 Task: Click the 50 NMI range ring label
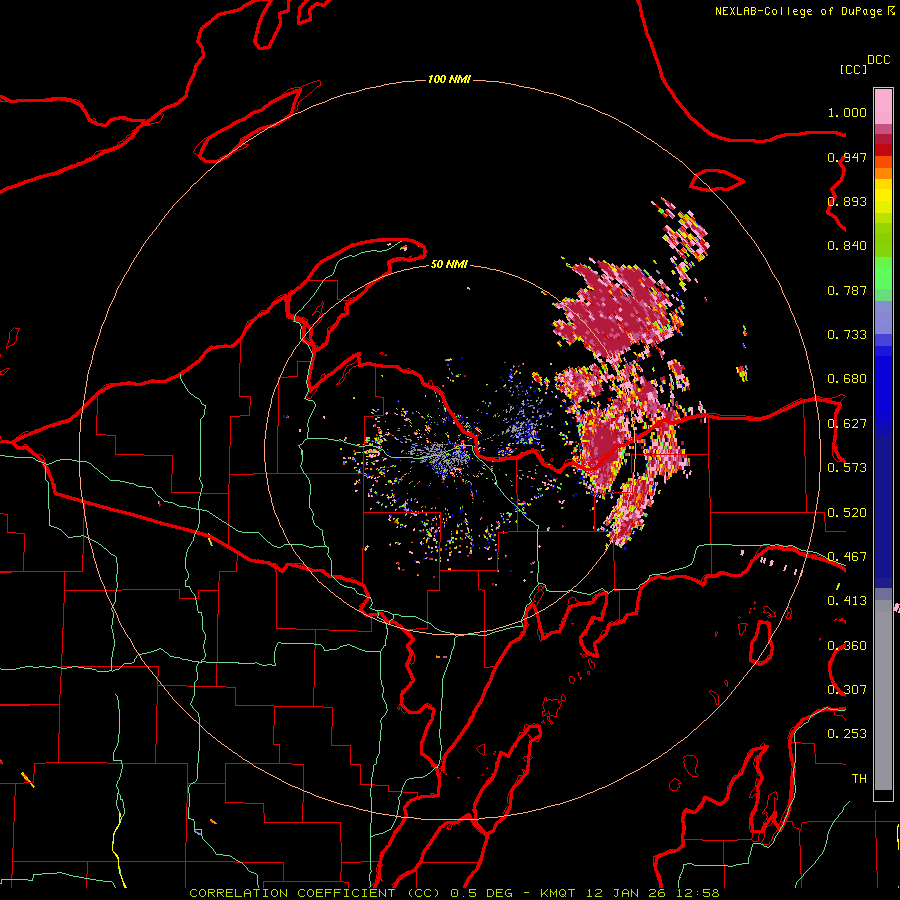[x=449, y=264]
